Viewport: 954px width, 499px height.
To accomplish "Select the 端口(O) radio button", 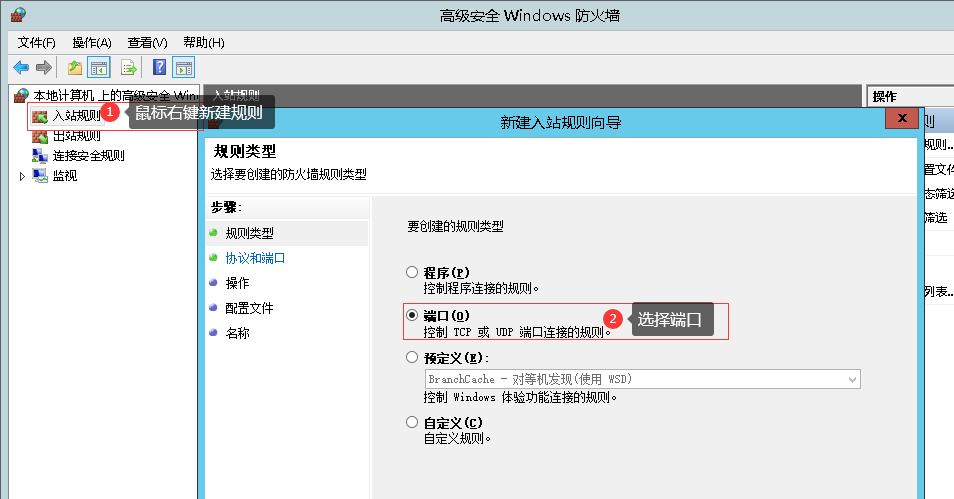I will (x=412, y=315).
